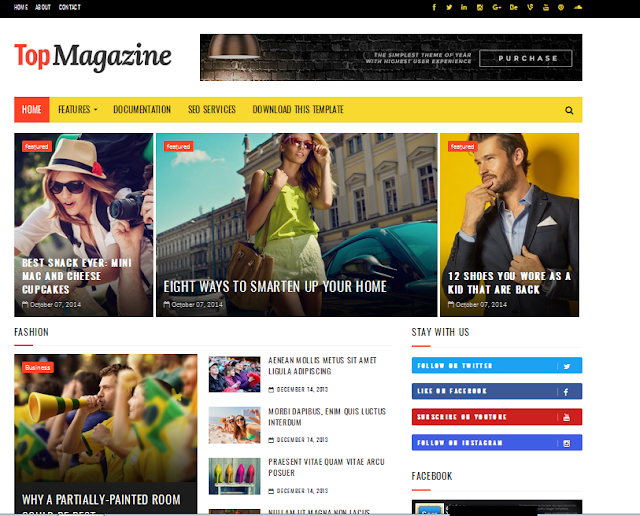Image resolution: width=640 pixels, height=516 pixels.
Task: Click the Like on Facebook button
Action: click(x=497, y=391)
